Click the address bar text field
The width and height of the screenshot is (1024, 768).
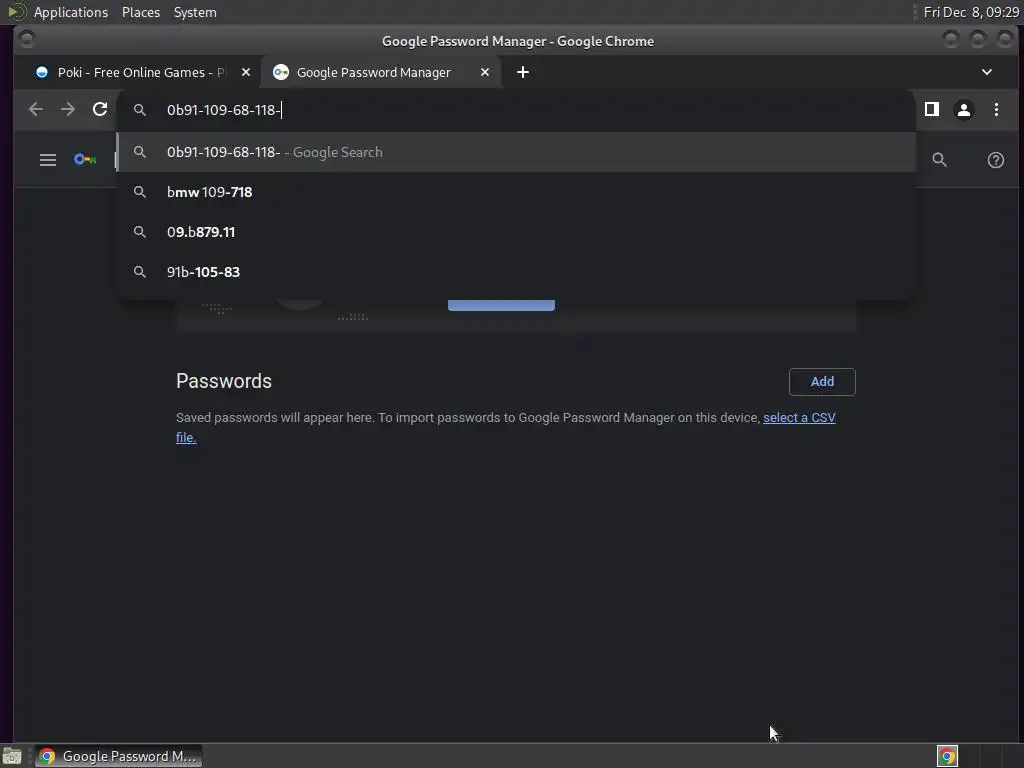point(516,110)
